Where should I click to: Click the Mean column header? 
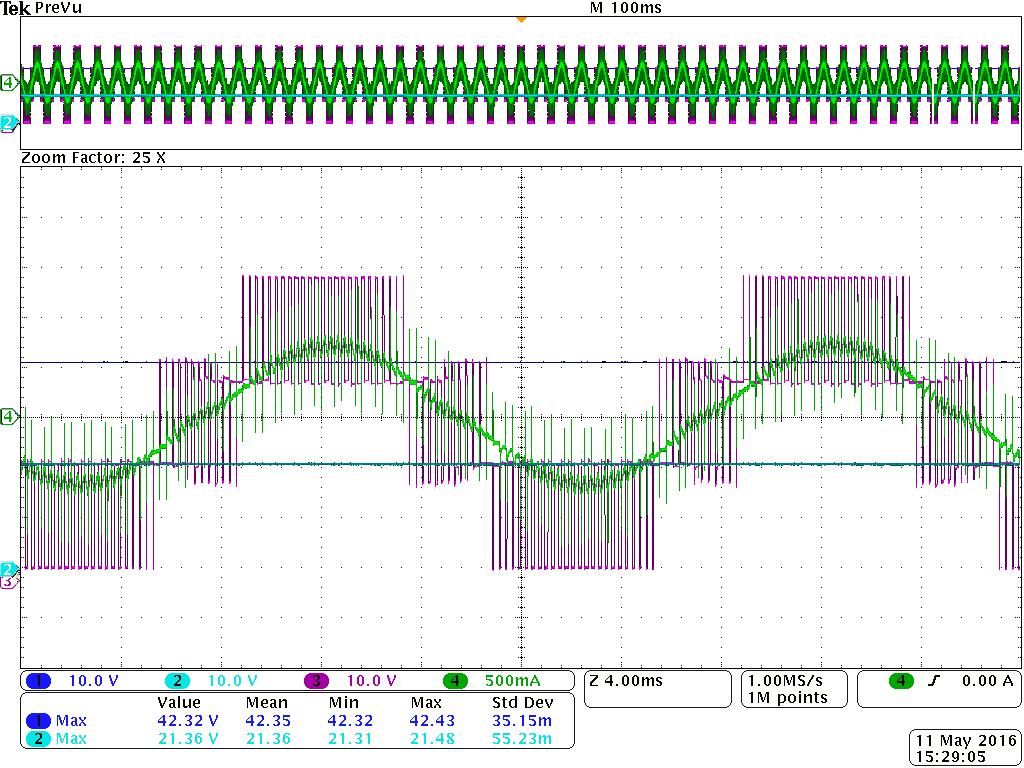pos(266,703)
